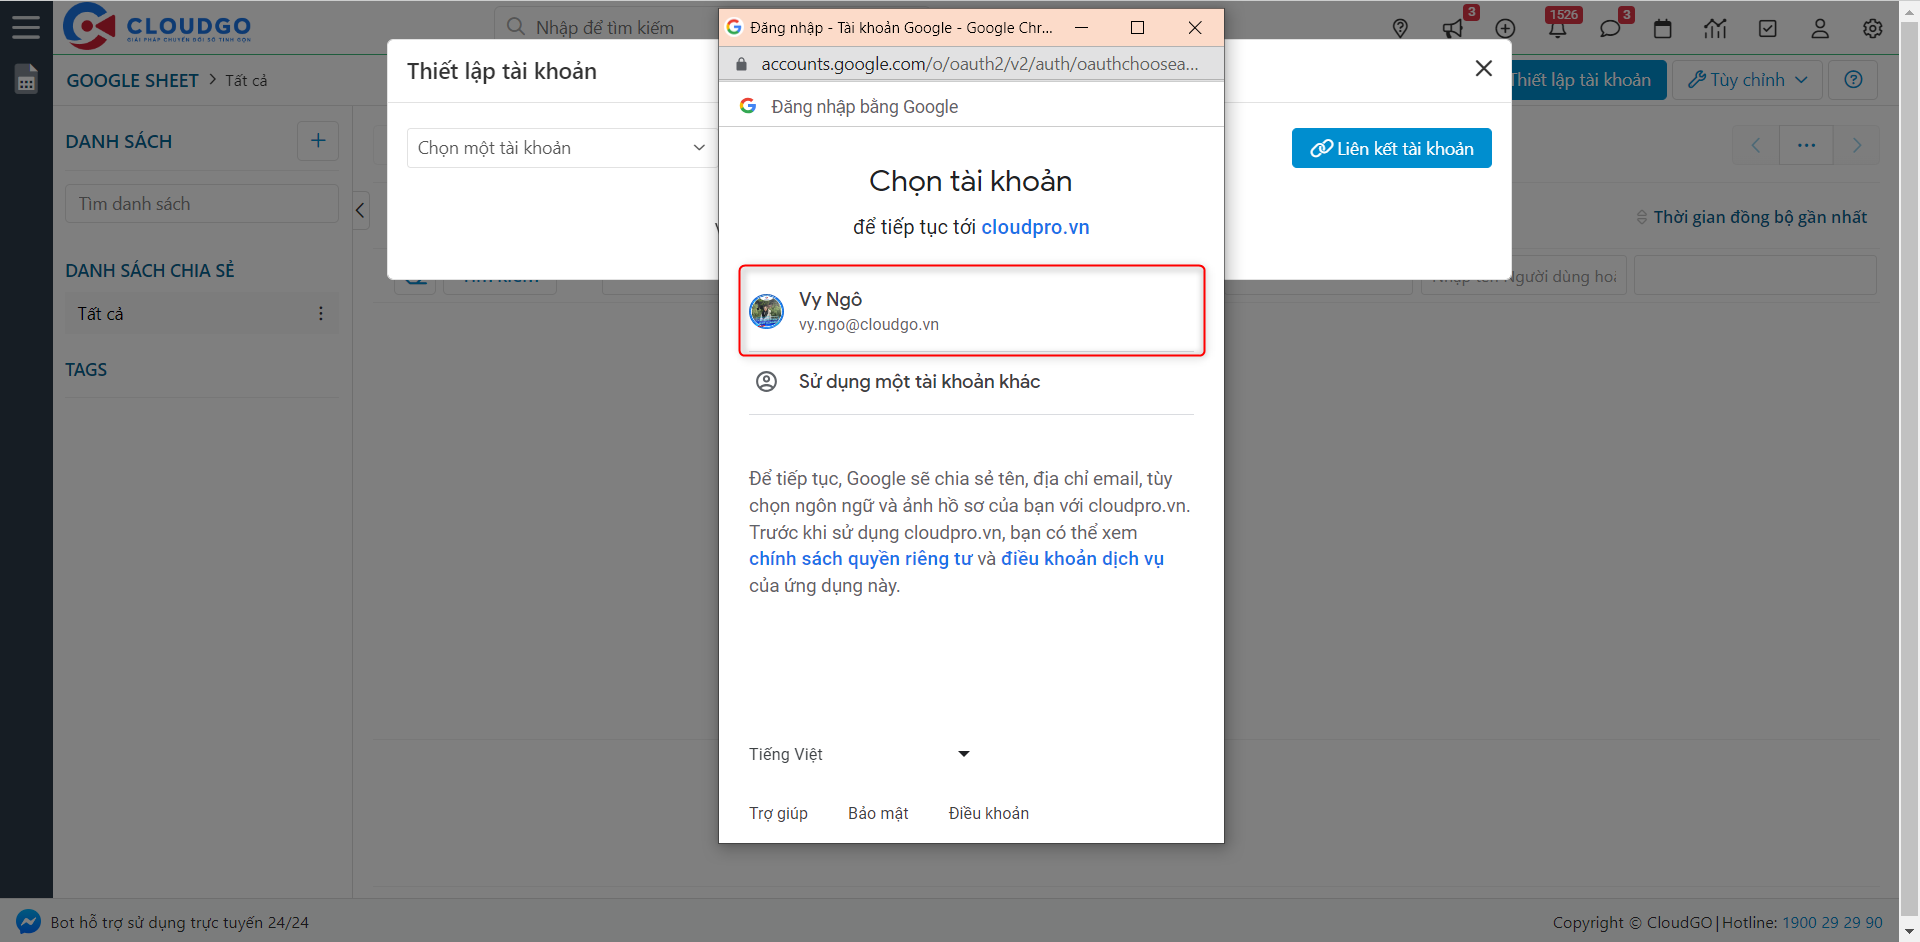Click the CloudGO logo
The height and width of the screenshot is (942, 1920).
[x=155, y=26]
